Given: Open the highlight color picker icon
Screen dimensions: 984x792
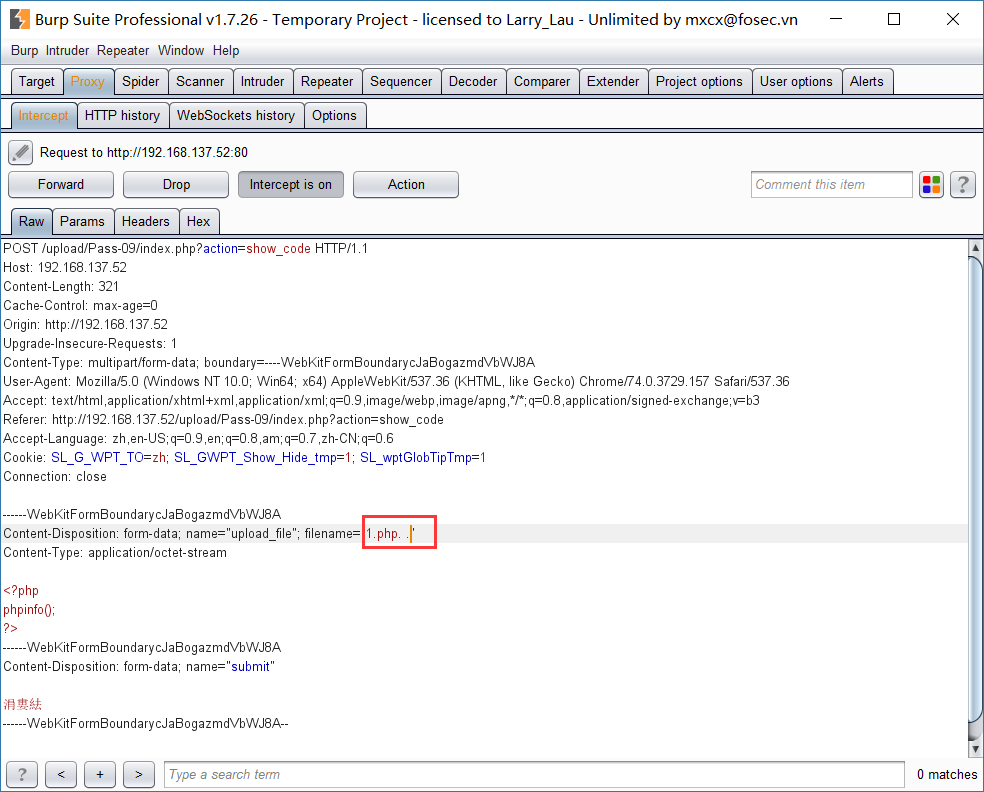Looking at the screenshot, I should [931, 185].
